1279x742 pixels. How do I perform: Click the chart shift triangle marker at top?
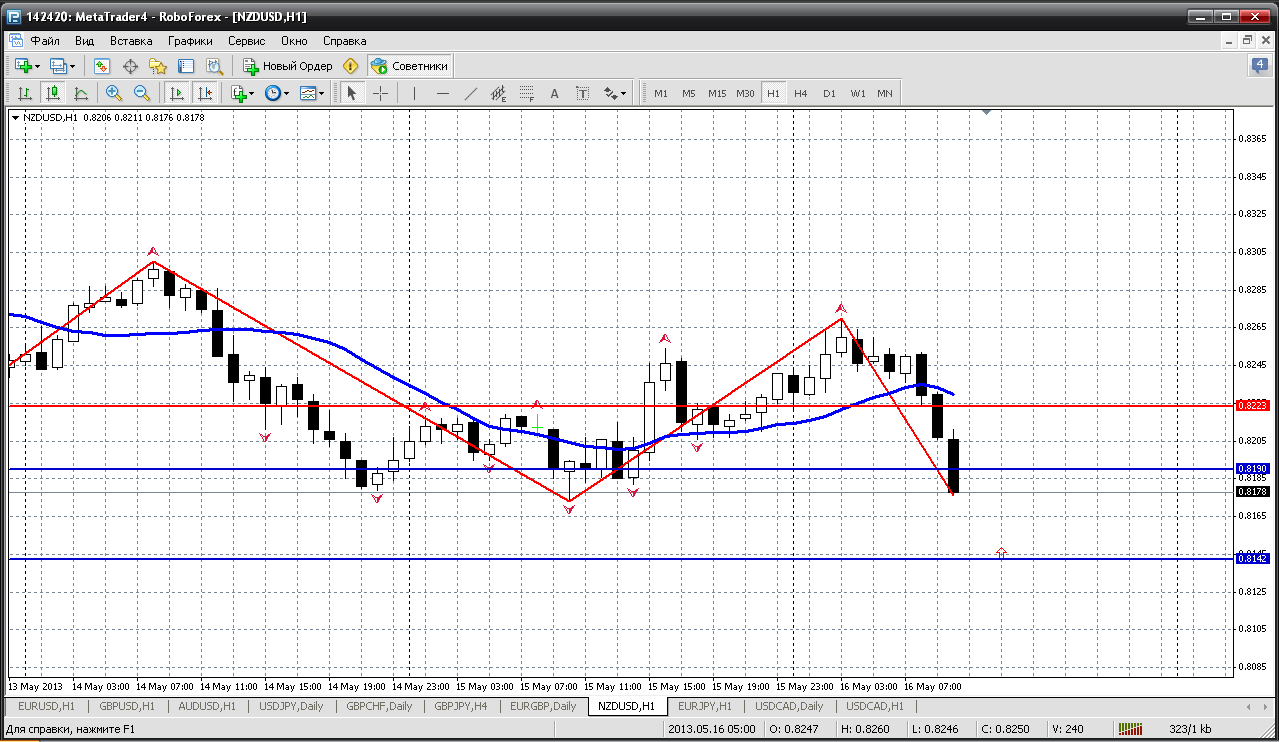tap(987, 114)
